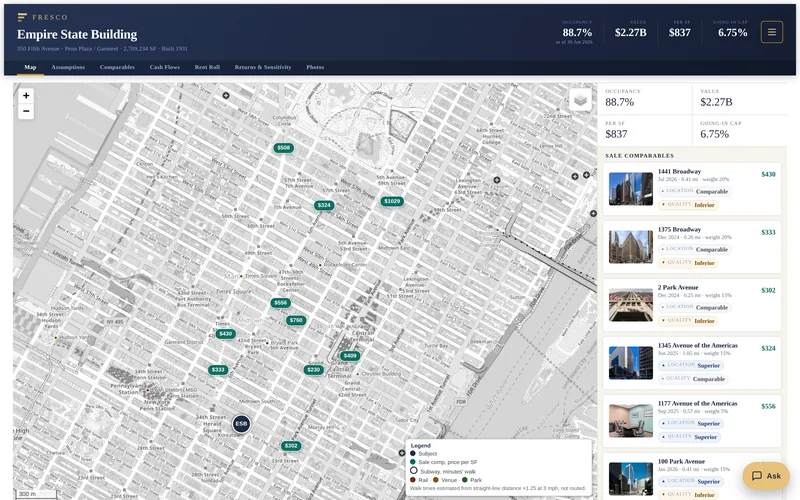Click the 6.75% going-in cap in header
The width and height of the screenshot is (800, 500).
click(x=733, y=33)
